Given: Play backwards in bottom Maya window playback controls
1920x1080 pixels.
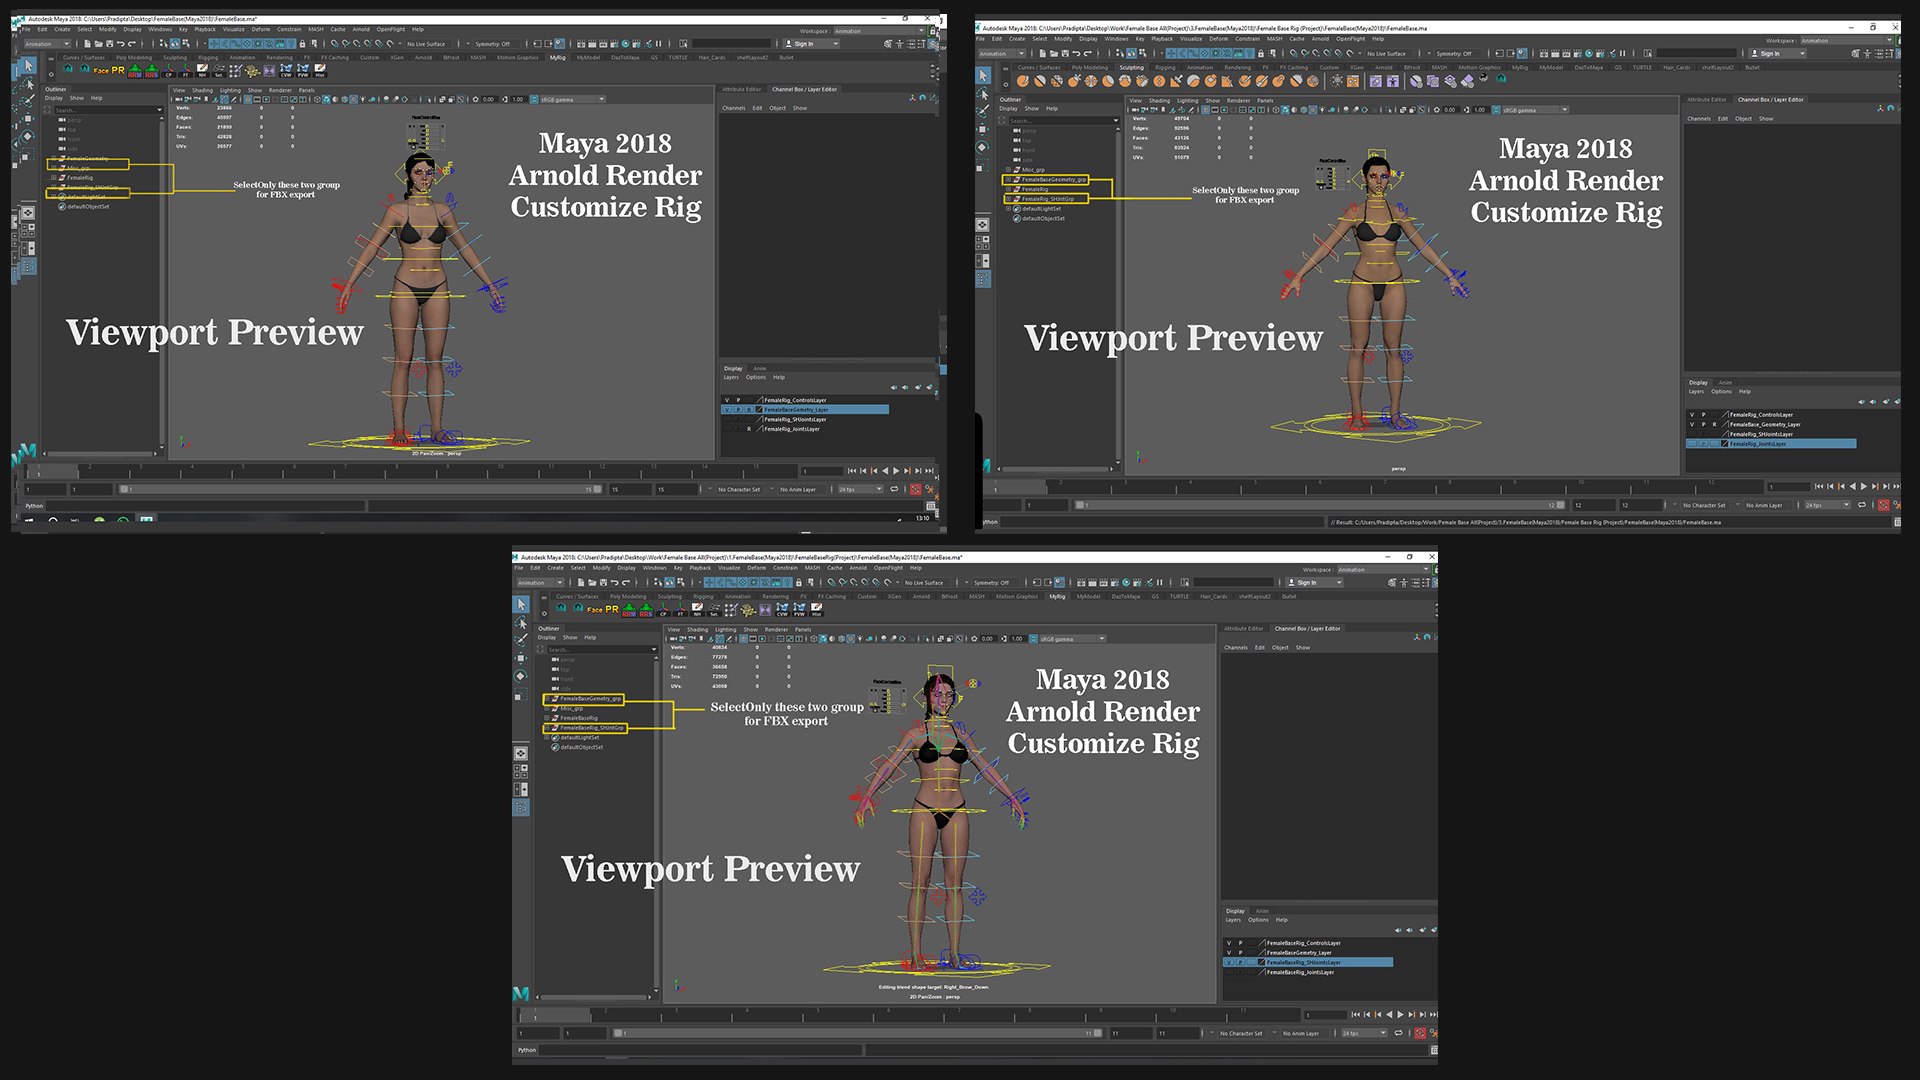Looking at the screenshot, I should pyautogui.click(x=1390, y=1015).
